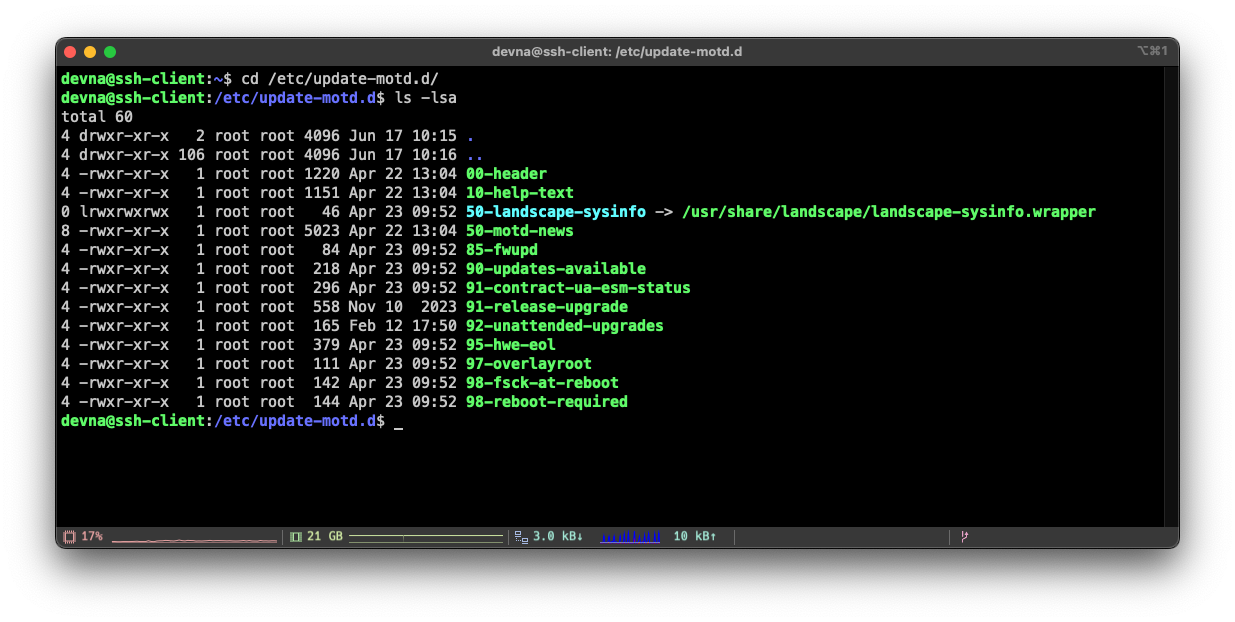Click the 97-overlayroot file name
Screen dimensions: 1235x622
pyautogui.click(x=529, y=364)
